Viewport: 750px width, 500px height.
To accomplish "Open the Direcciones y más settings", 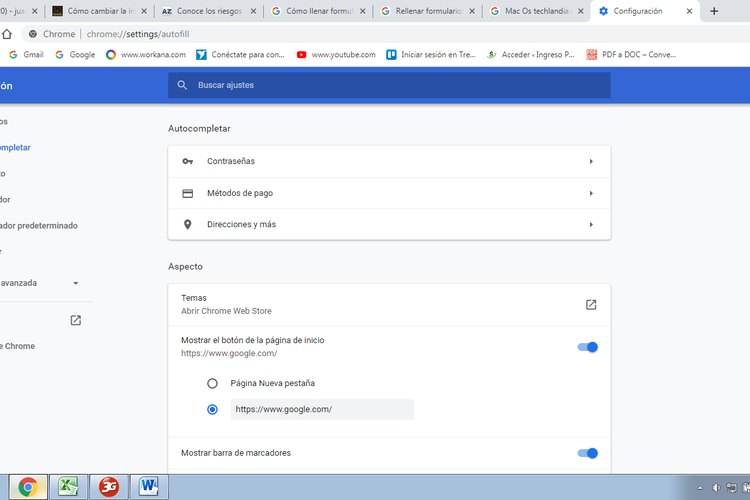I will point(389,224).
